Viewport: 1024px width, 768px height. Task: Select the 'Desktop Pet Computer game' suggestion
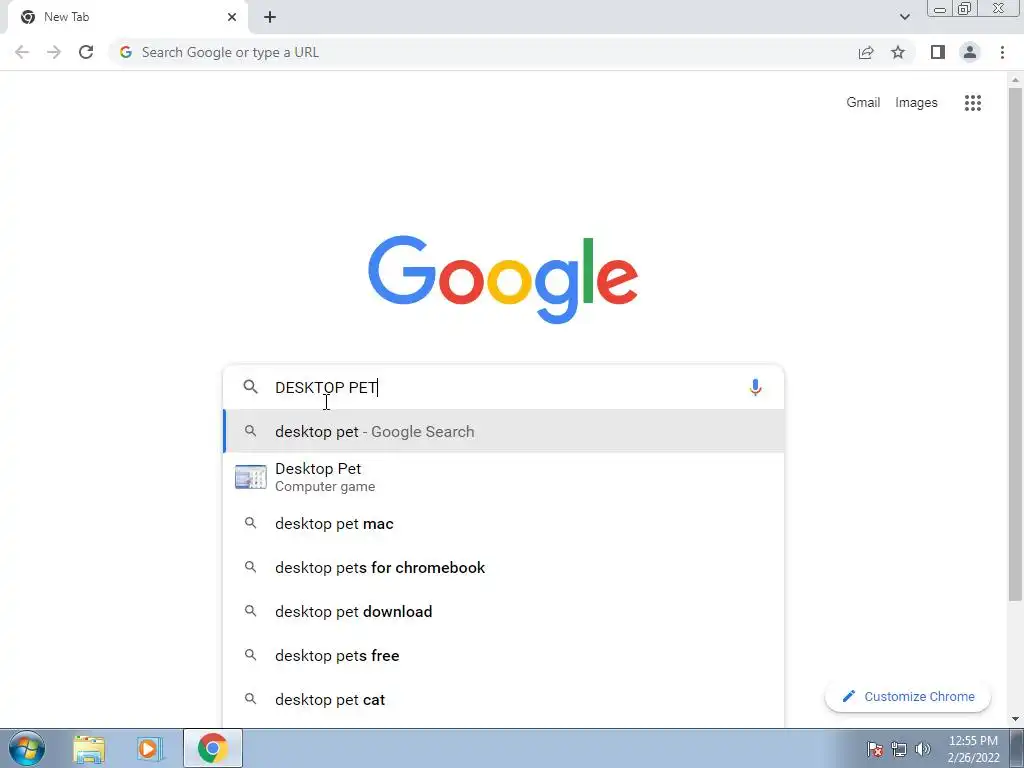[504, 477]
